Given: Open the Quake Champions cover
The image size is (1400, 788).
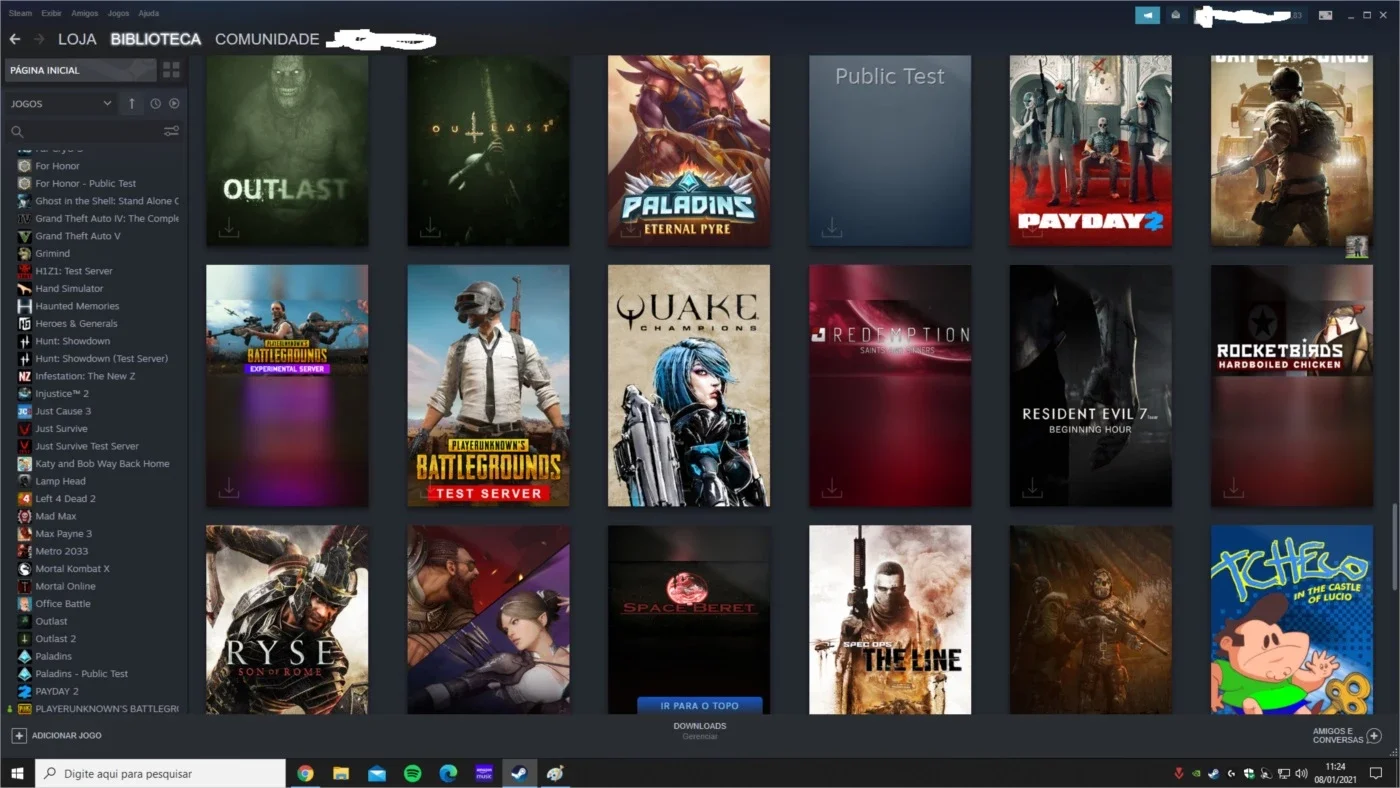Looking at the screenshot, I should click(689, 385).
